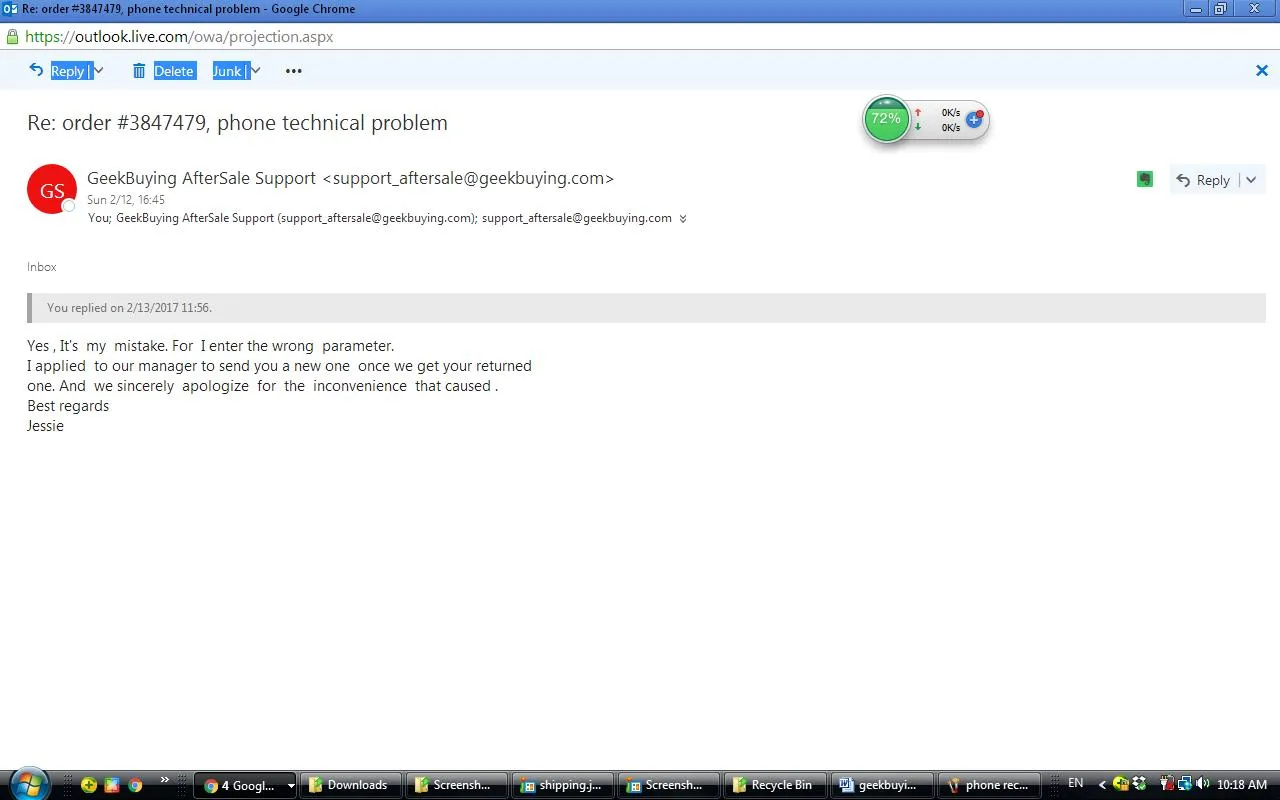The image size is (1280, 800).
Task: Click the network tray icon
Action: coord(1185,784)
